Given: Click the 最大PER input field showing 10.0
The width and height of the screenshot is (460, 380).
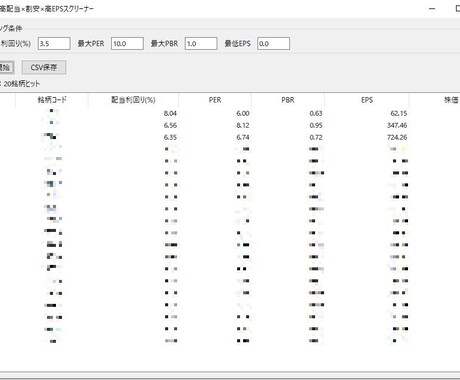Looking at the screenshot, I should 127,44.
